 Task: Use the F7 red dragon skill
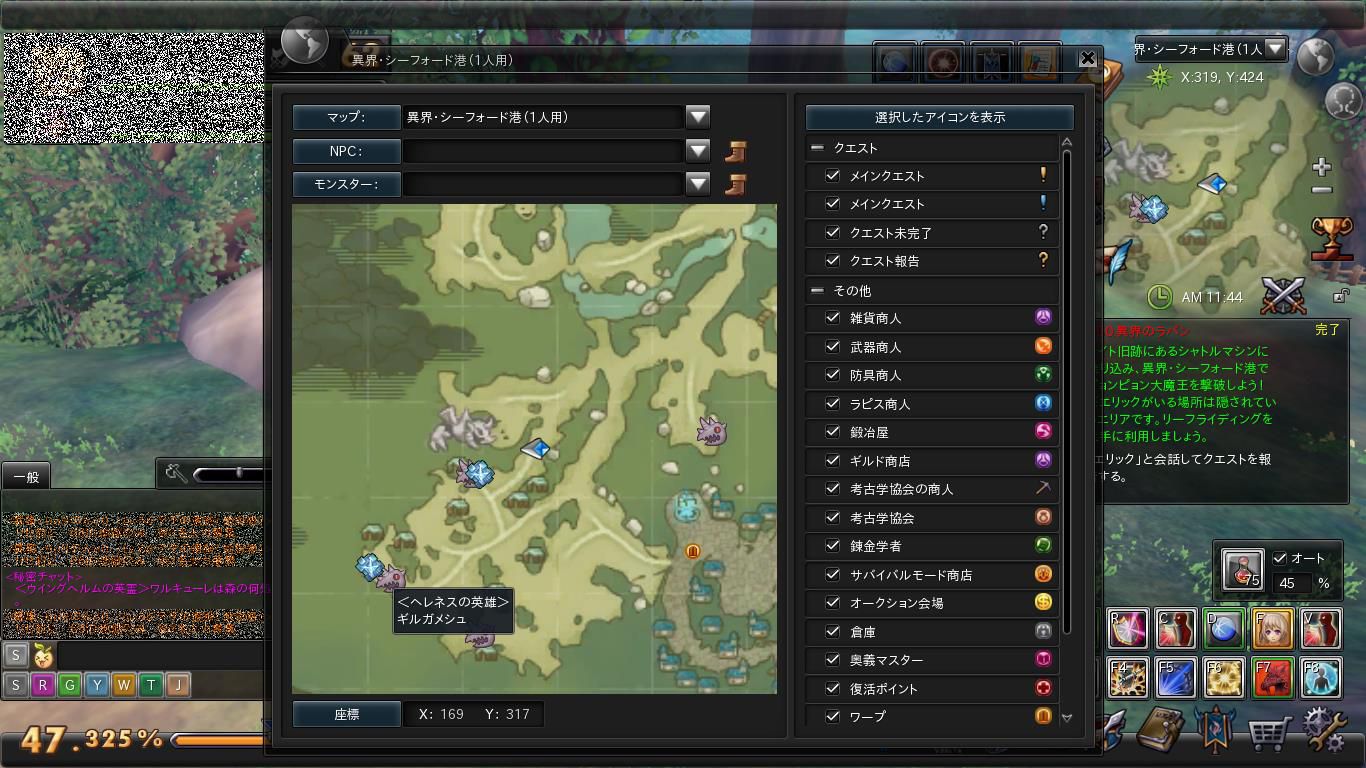tap(1273, 678)
